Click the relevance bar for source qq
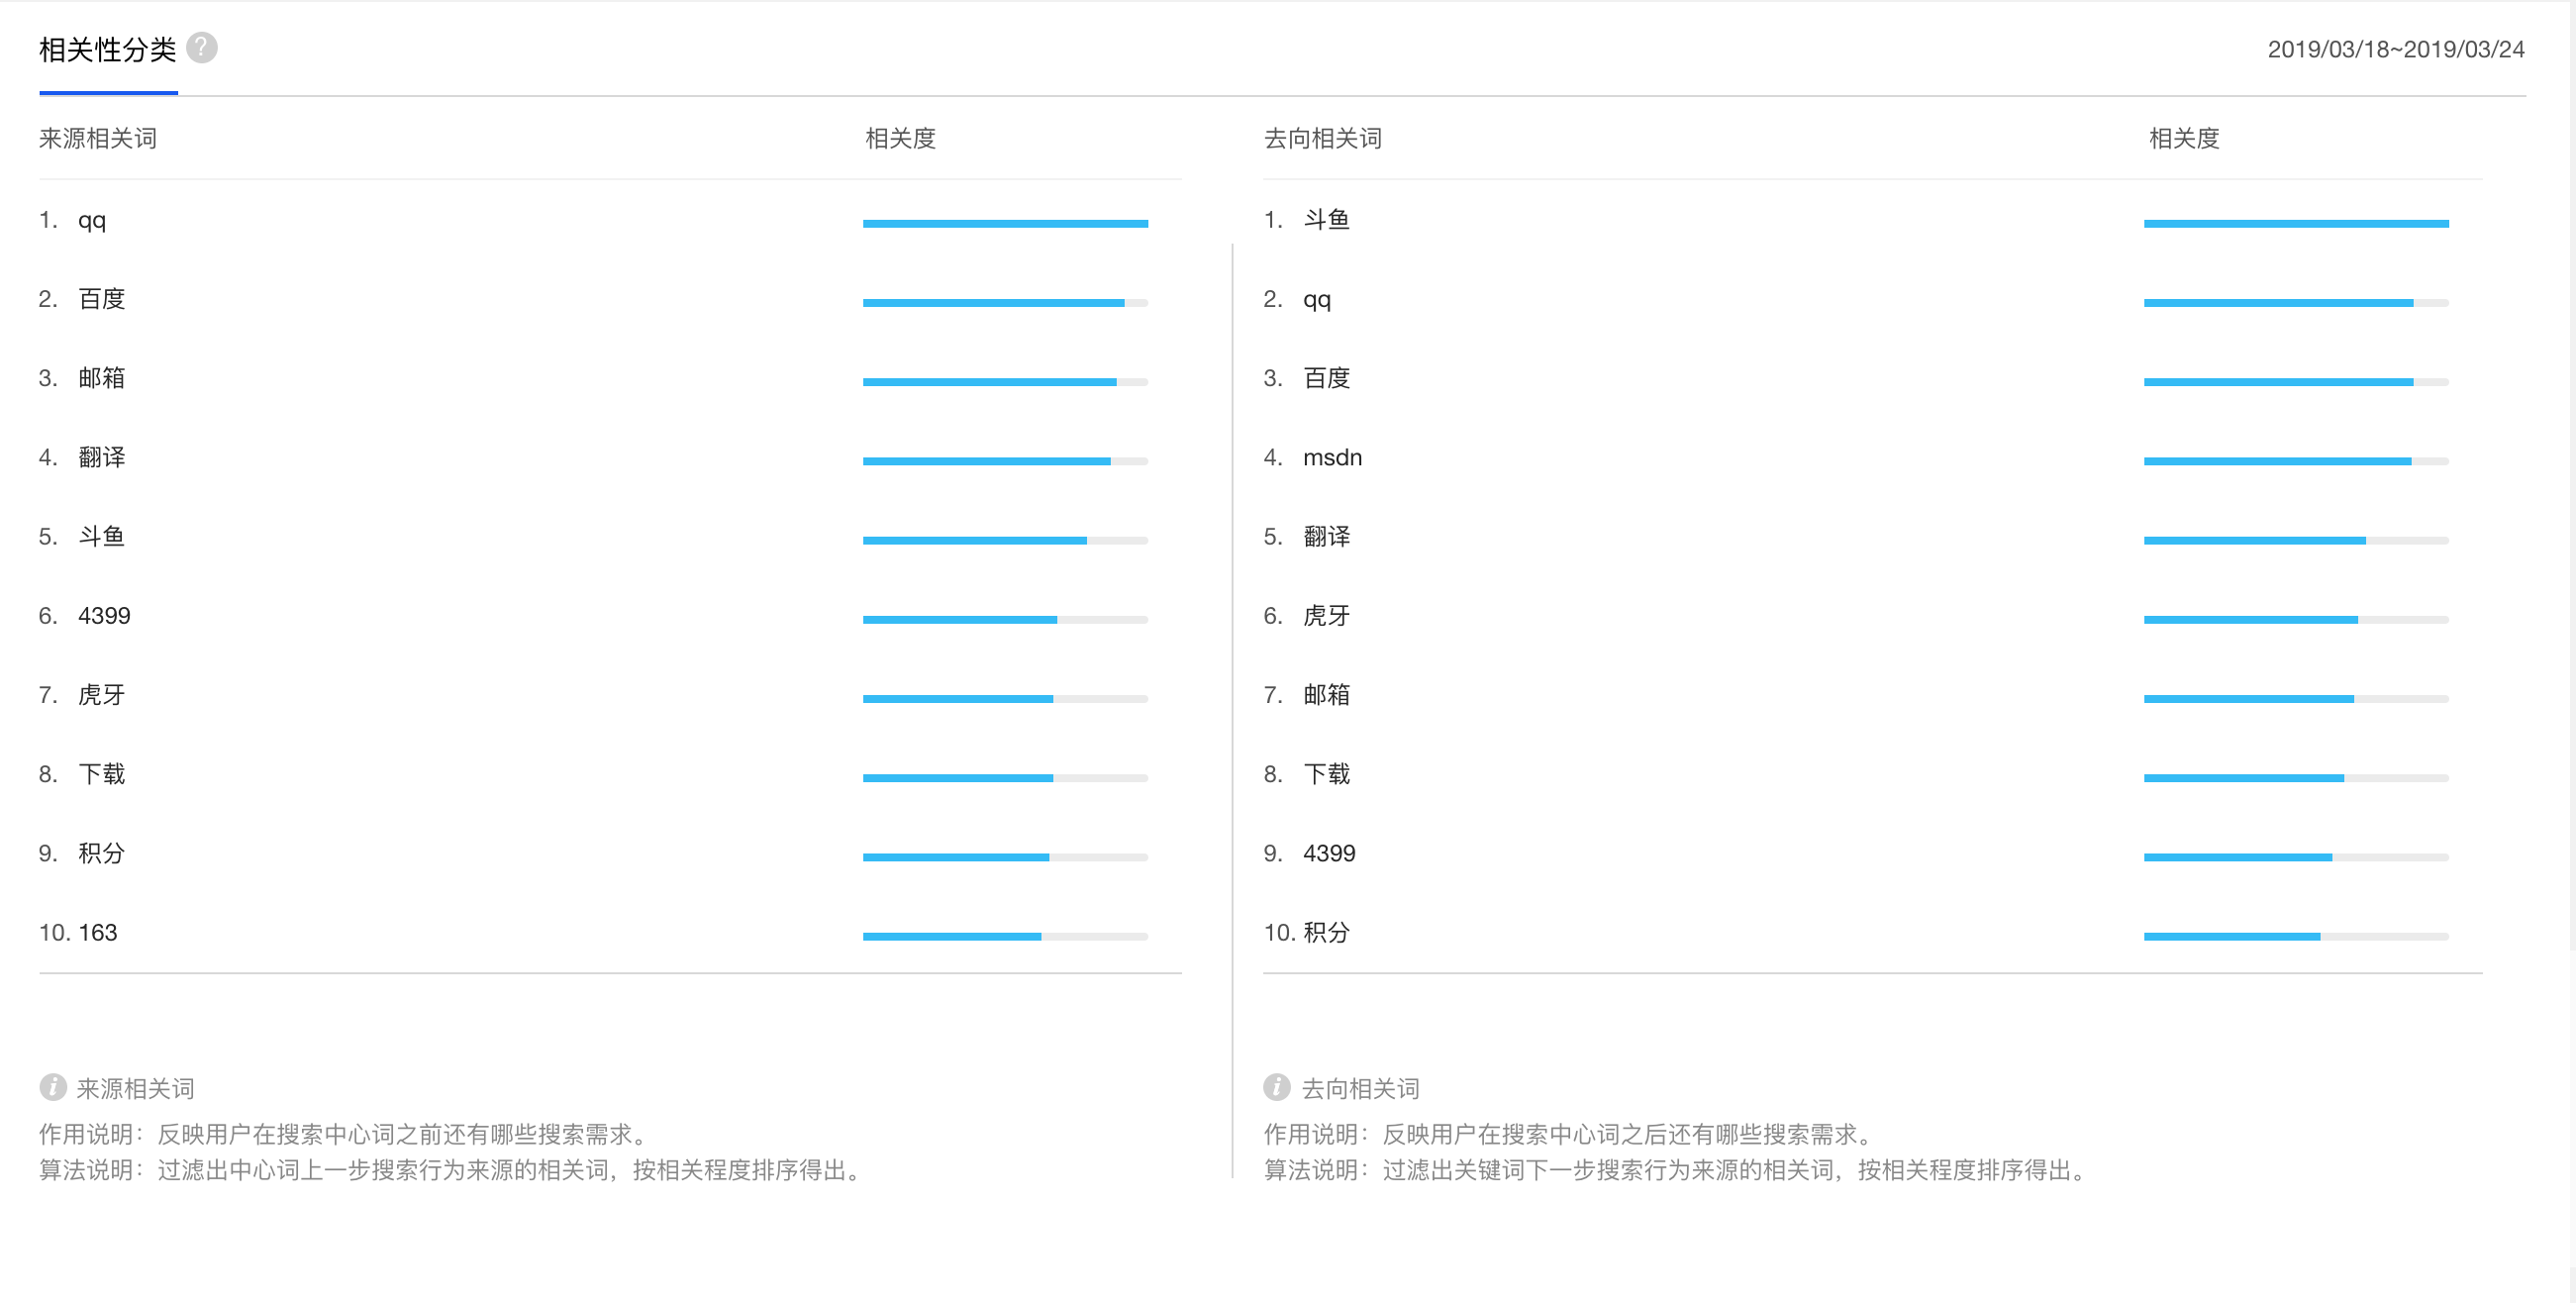 (1005, 224)
